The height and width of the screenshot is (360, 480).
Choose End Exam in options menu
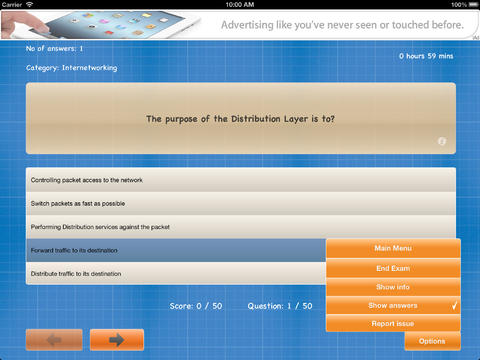coord(393,268)
